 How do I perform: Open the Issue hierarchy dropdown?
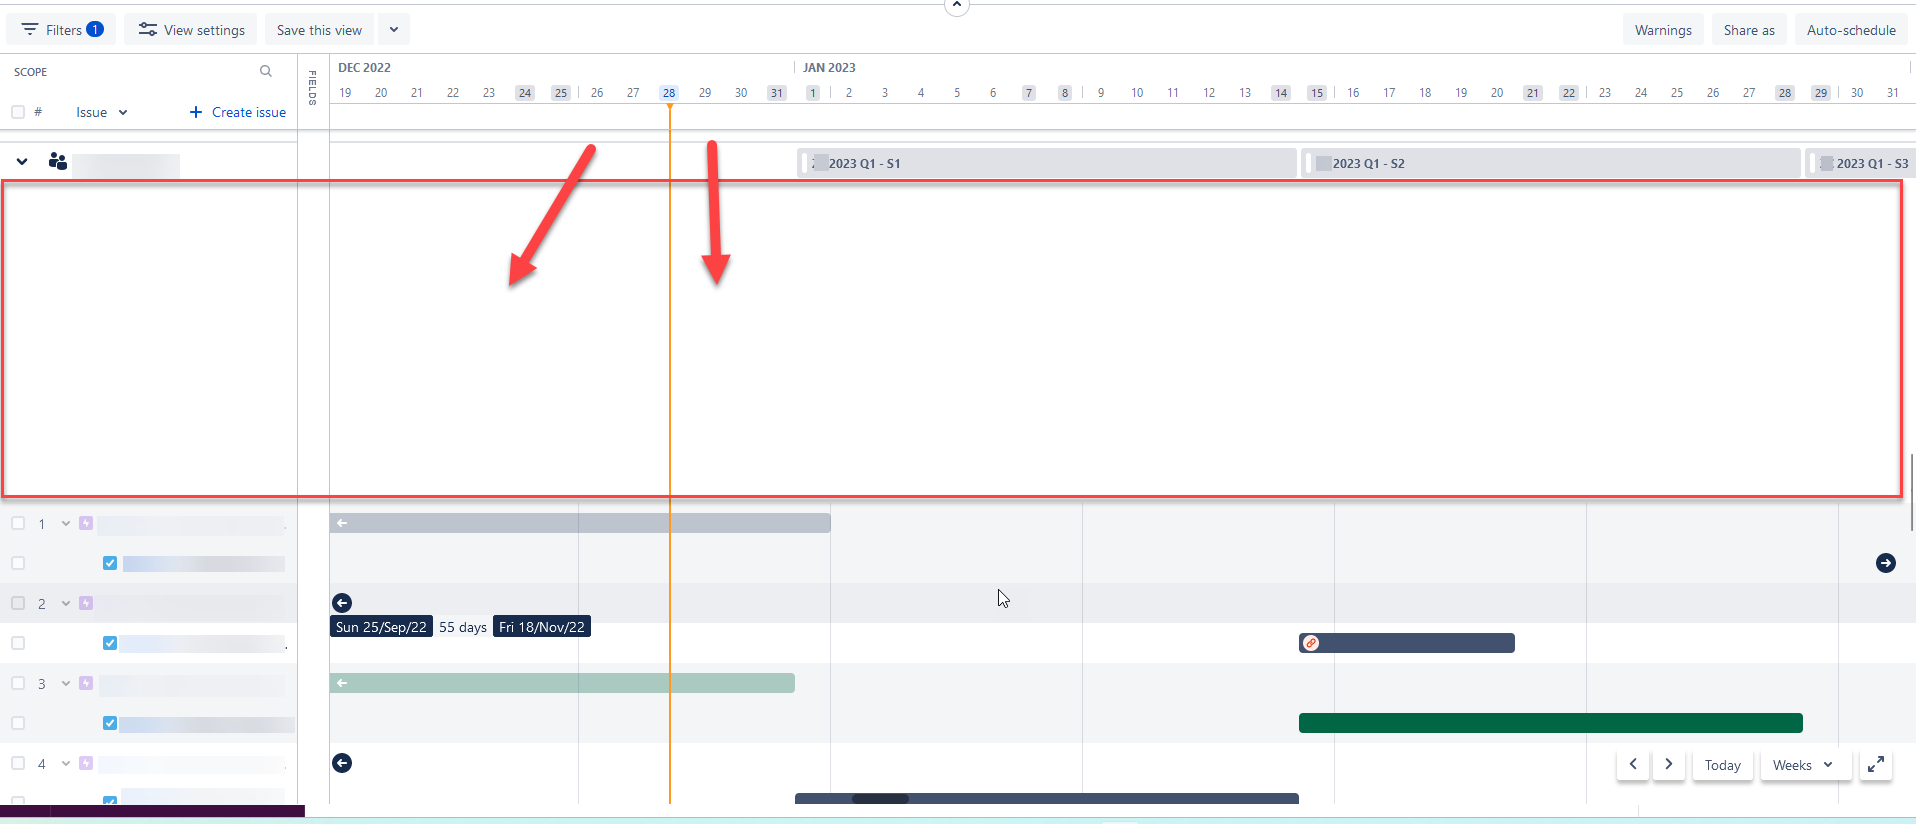pyautogui.click(x=102, y=112)
